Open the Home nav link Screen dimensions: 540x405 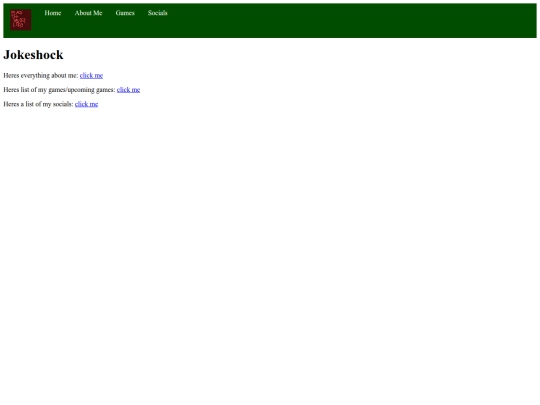[x=53, y=13]
